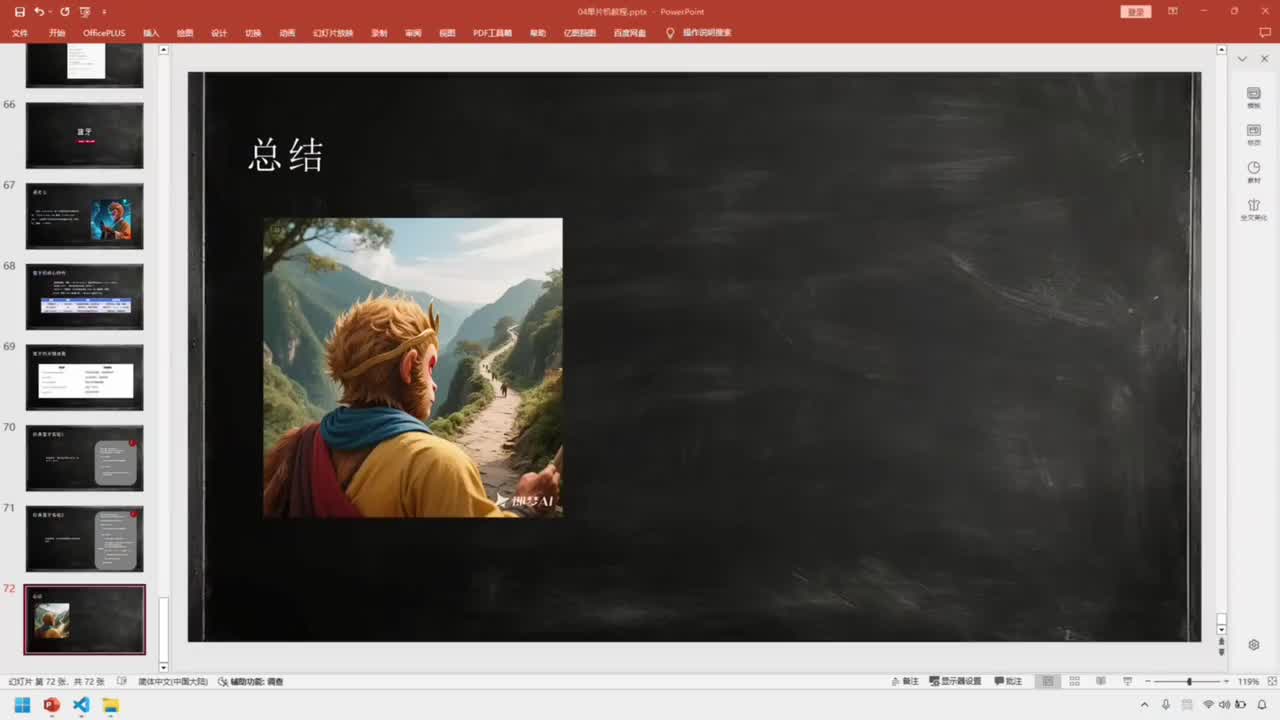This screenshot has width=1280, height=720.
Task: Click the slide editor scroll-up arrow
Action: click(x=1221, y=49)
